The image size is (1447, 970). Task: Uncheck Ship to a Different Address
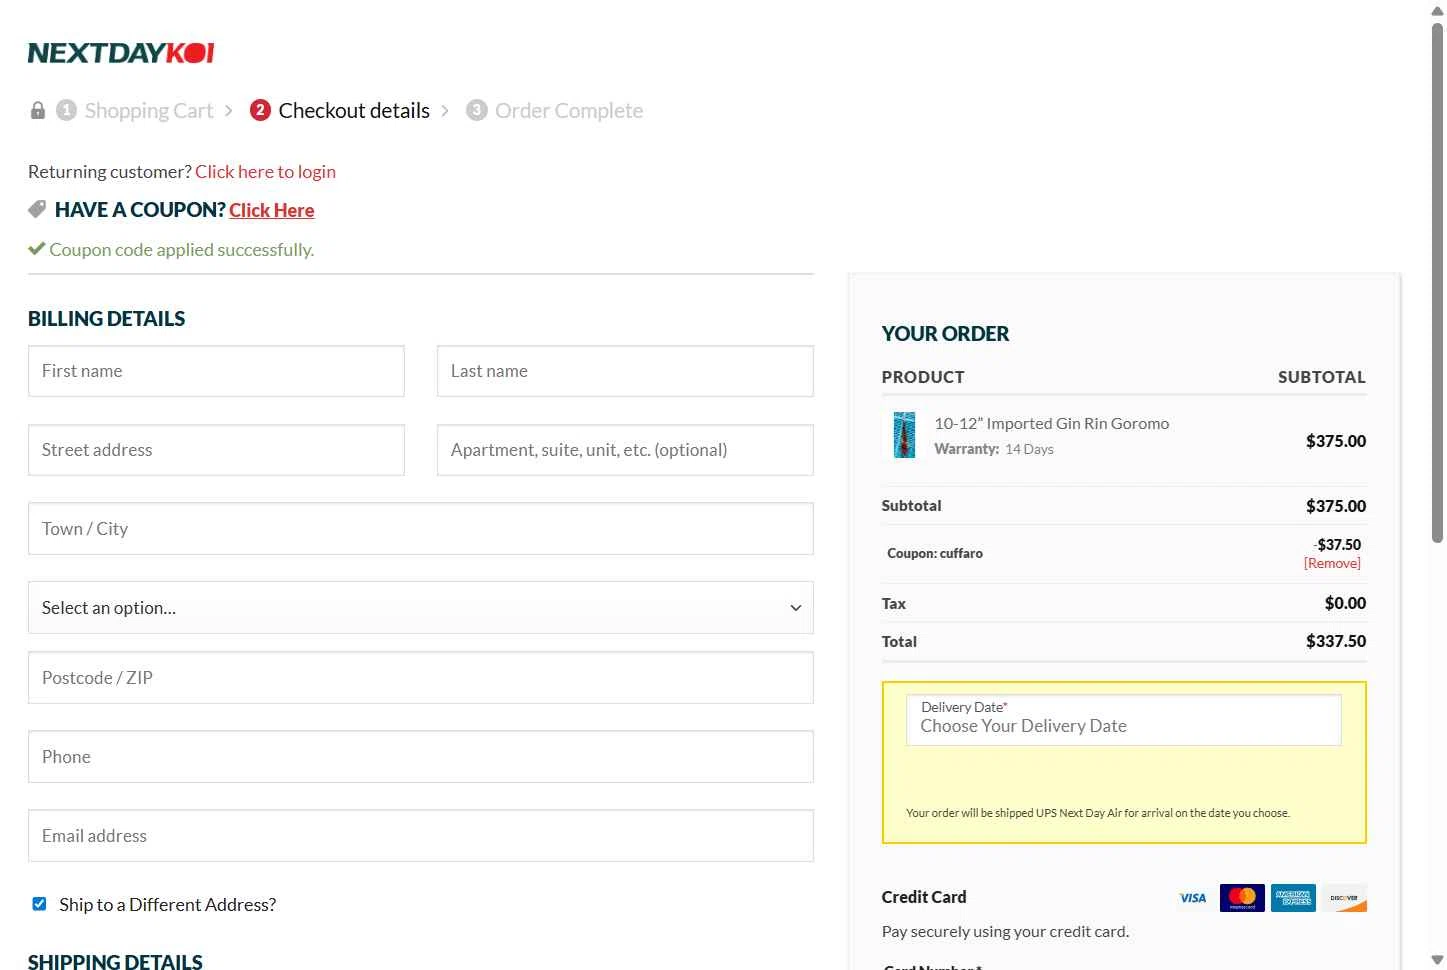39,904
